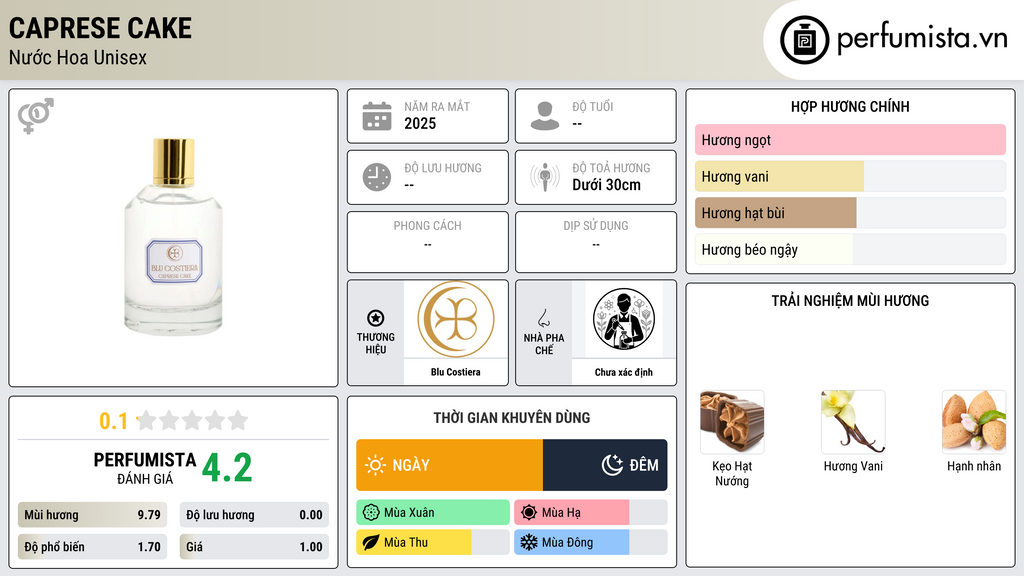The height and width of the screenshot is (576, 1024).
Task: Click the Blu Costiera brand name link
Action: [455, 372]
